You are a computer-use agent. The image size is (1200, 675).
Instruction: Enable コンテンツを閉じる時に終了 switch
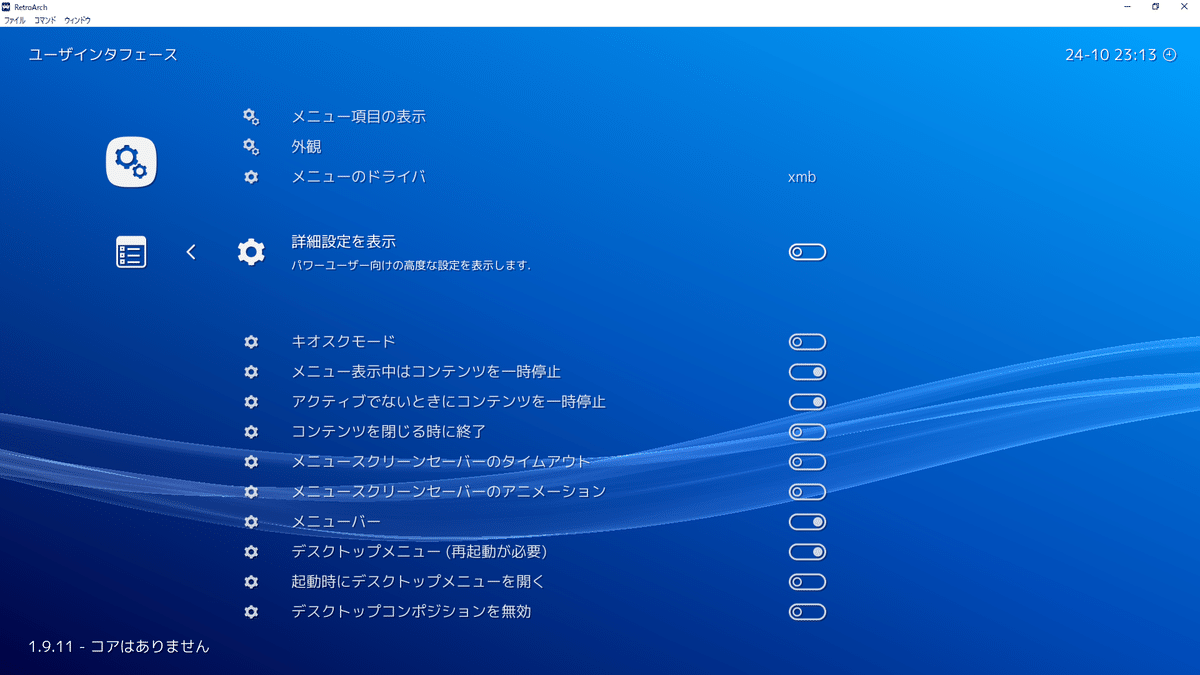[x=807, y=432]
